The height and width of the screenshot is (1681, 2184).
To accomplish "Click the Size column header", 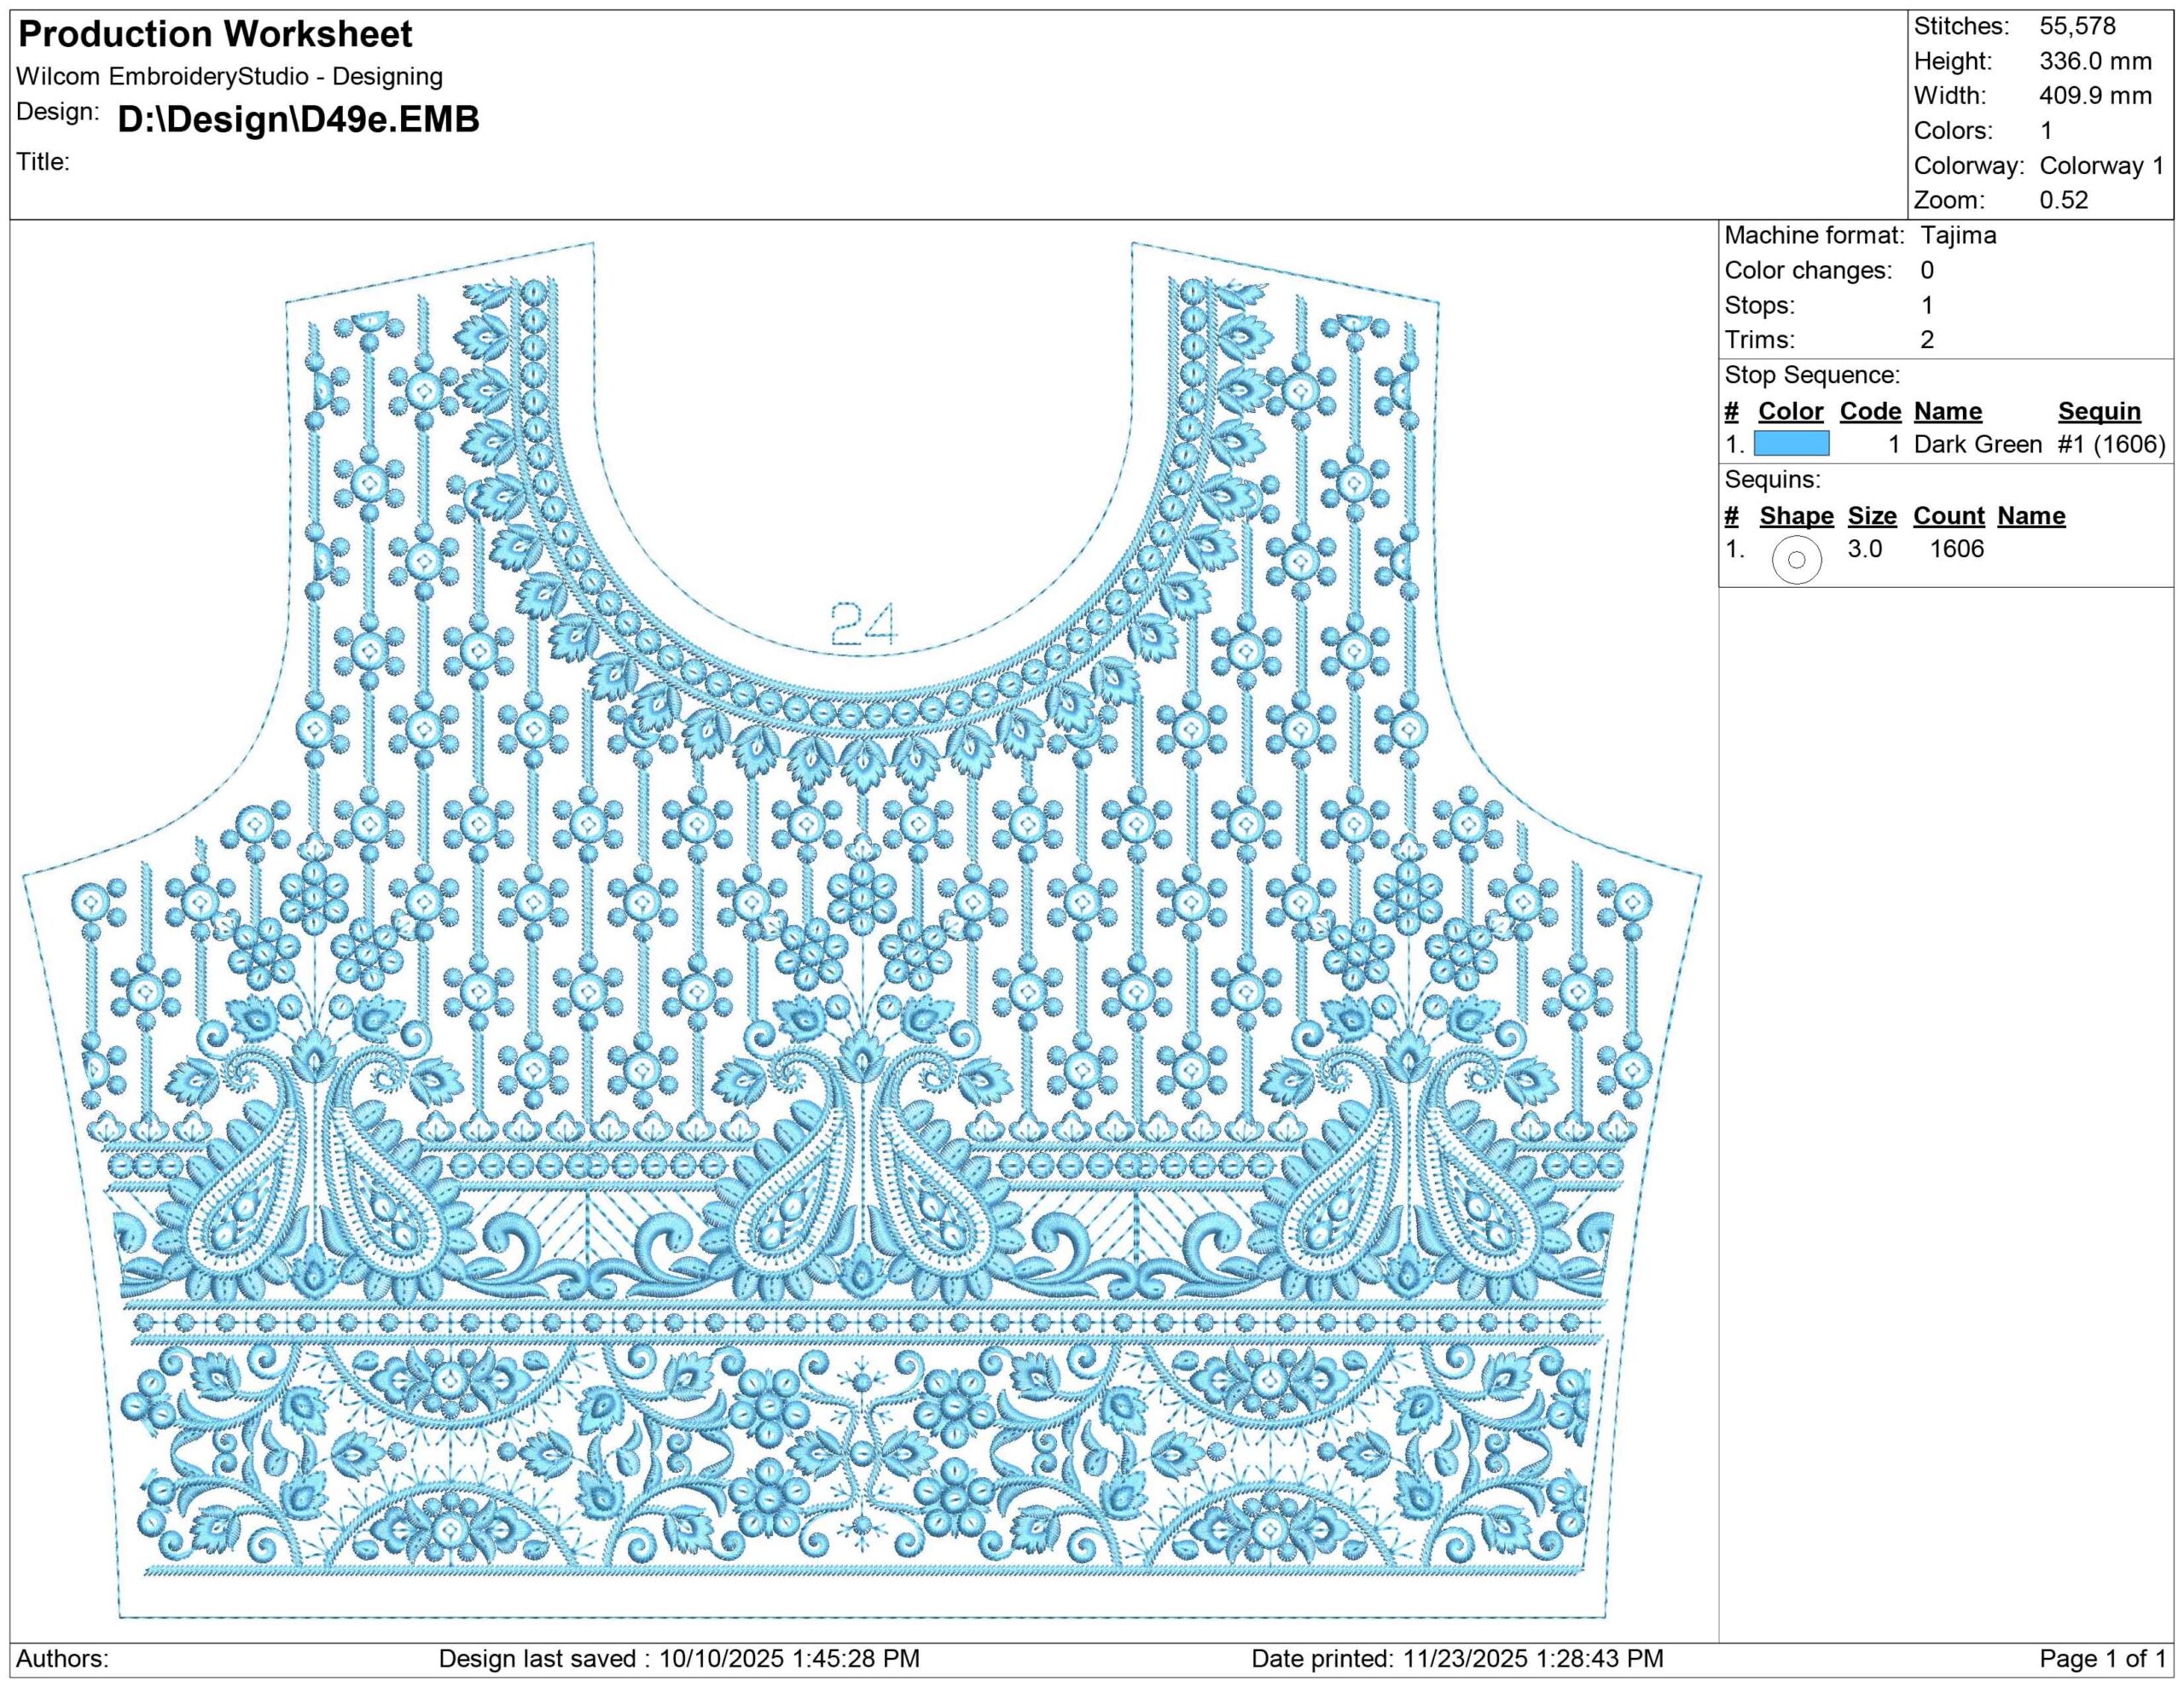I will click(x=1872, y=516).
